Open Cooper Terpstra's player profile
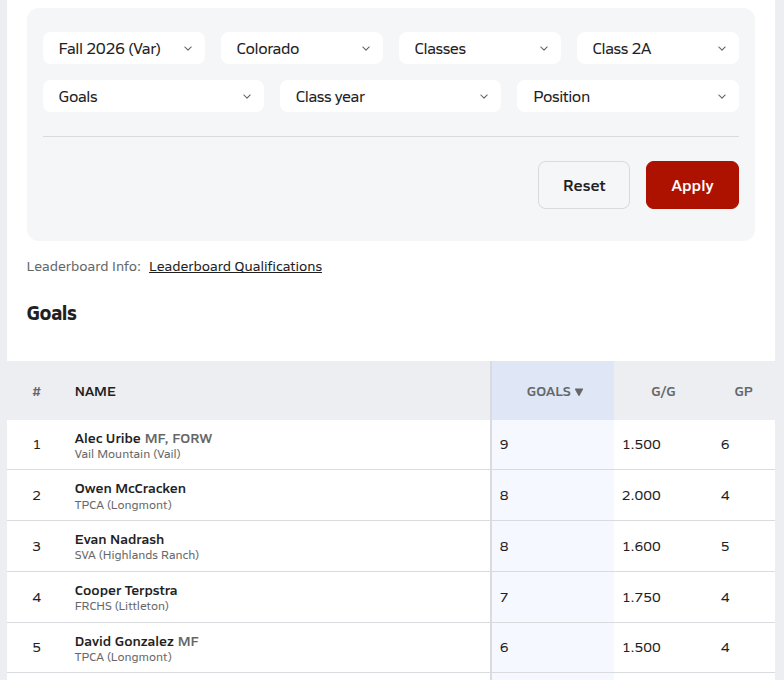784x680 pixels. pyautogui.click(x=126, y=590)
